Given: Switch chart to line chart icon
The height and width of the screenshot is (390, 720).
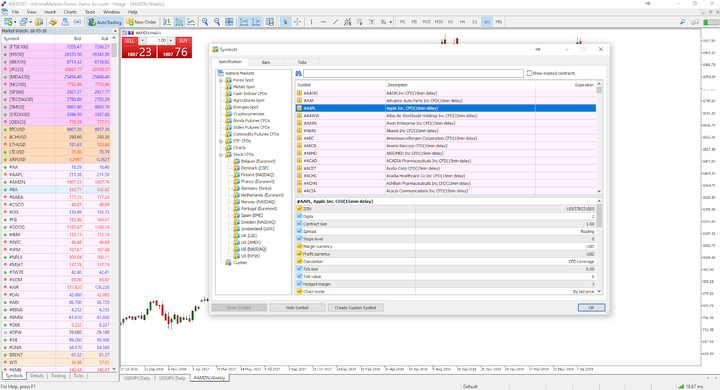Looking at the screenshot, I should click(x=191, y=22).
